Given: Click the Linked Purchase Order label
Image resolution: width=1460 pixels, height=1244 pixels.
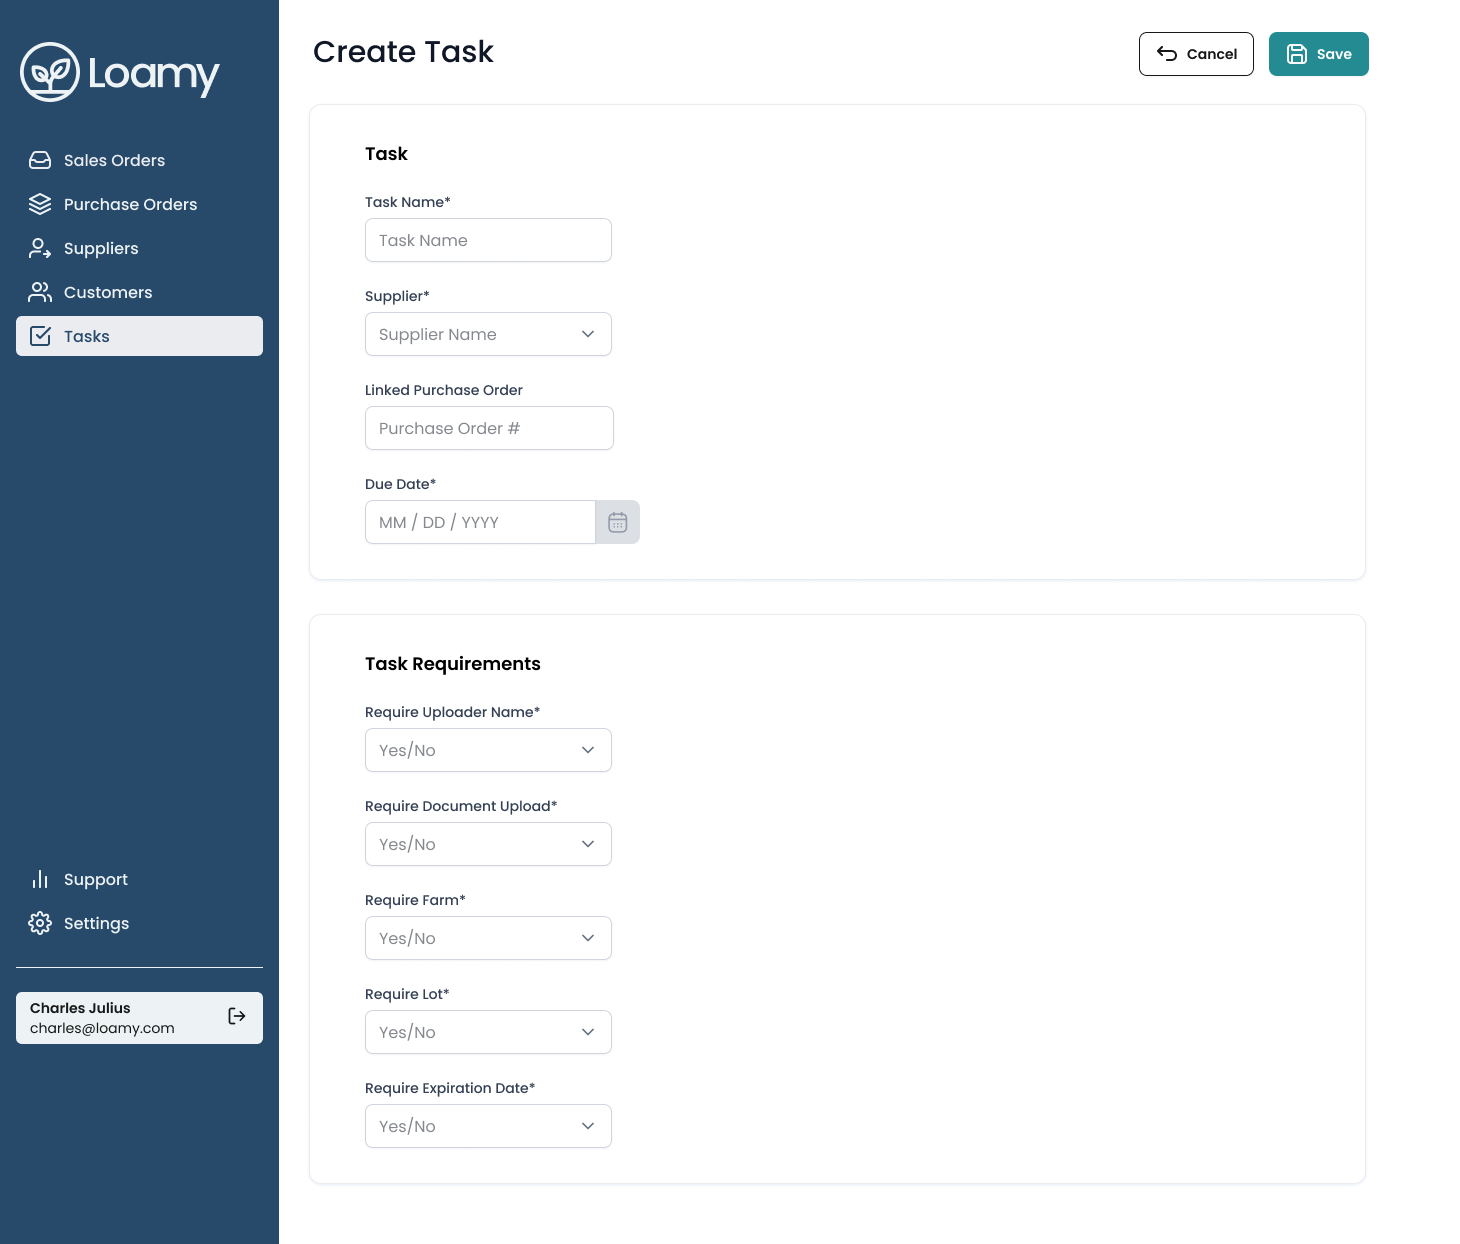Looking at the screenshot, I should 444,390.
